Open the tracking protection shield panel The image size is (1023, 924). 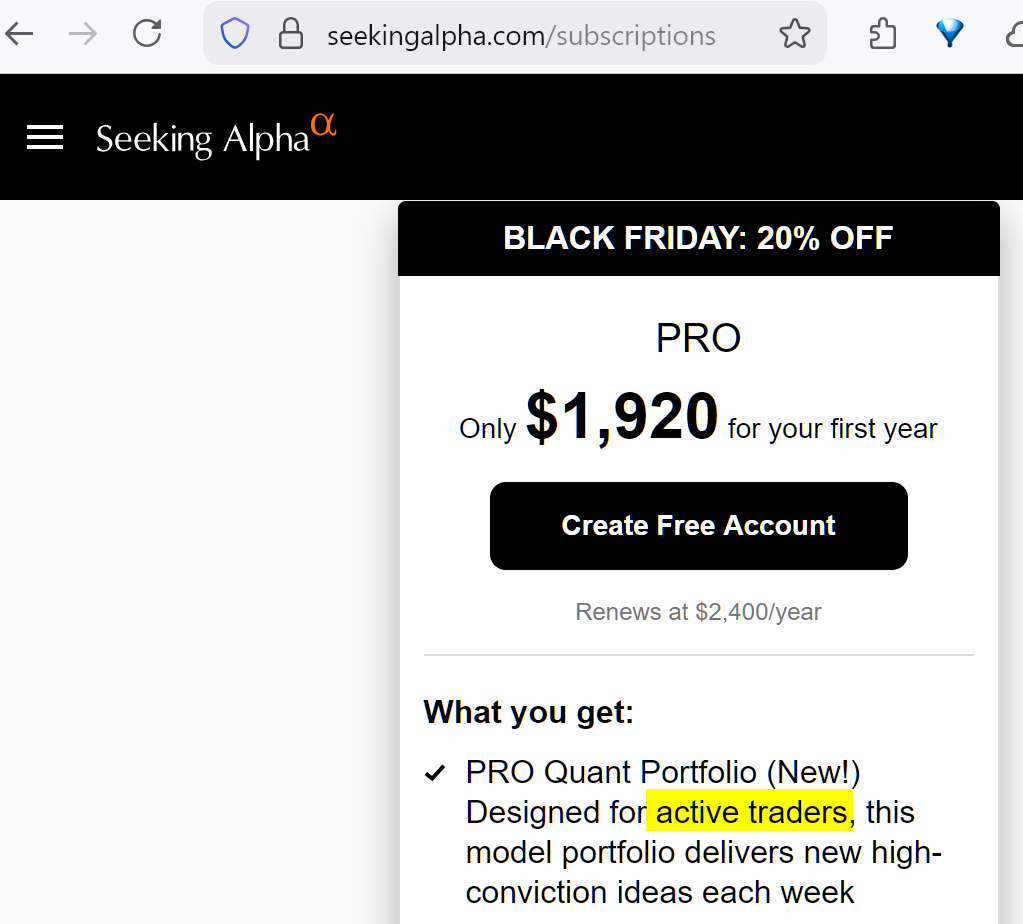click(235, 33)
